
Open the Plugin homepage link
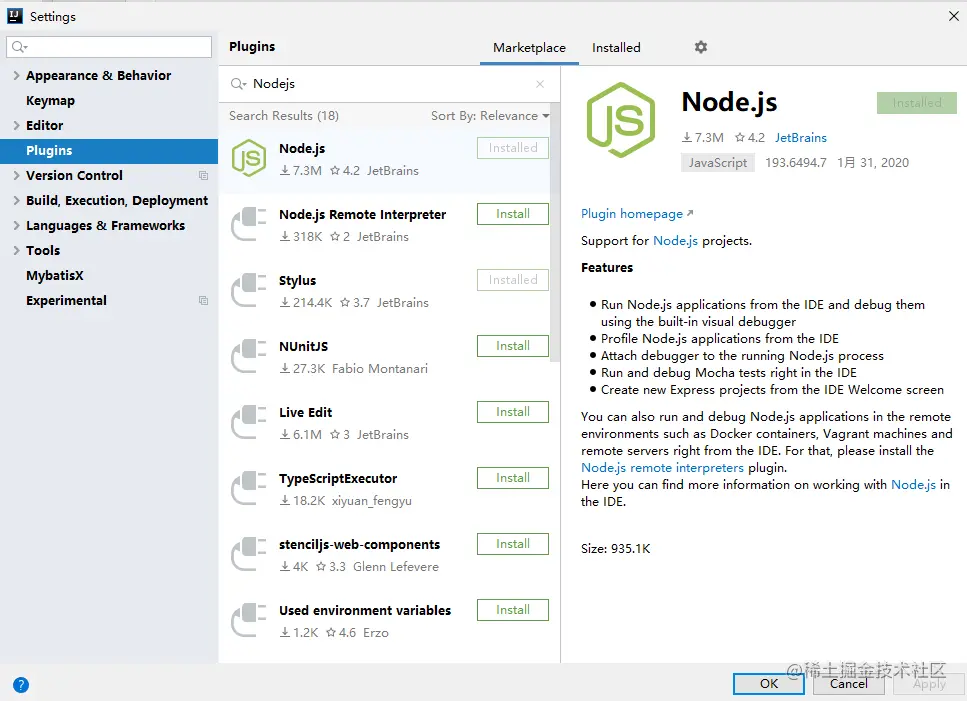pyautogui.click(x=637, y=214)
